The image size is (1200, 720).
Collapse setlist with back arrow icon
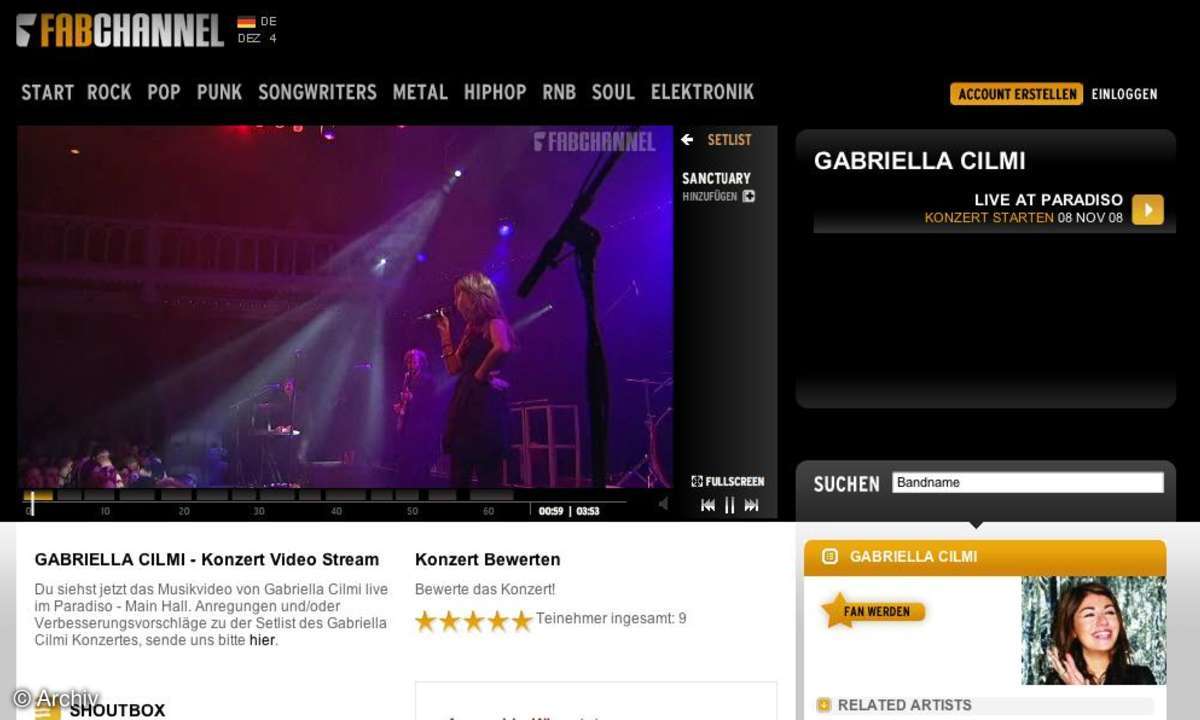687,140
